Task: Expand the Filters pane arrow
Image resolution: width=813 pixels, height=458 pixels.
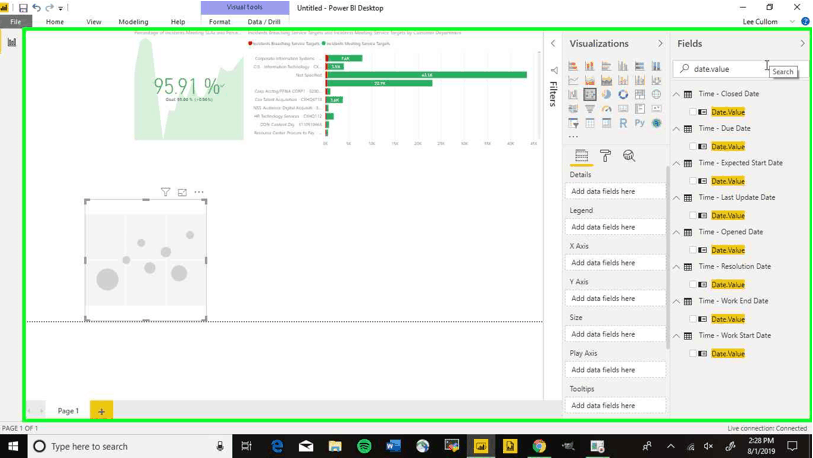Action: (x=553, y=44)
